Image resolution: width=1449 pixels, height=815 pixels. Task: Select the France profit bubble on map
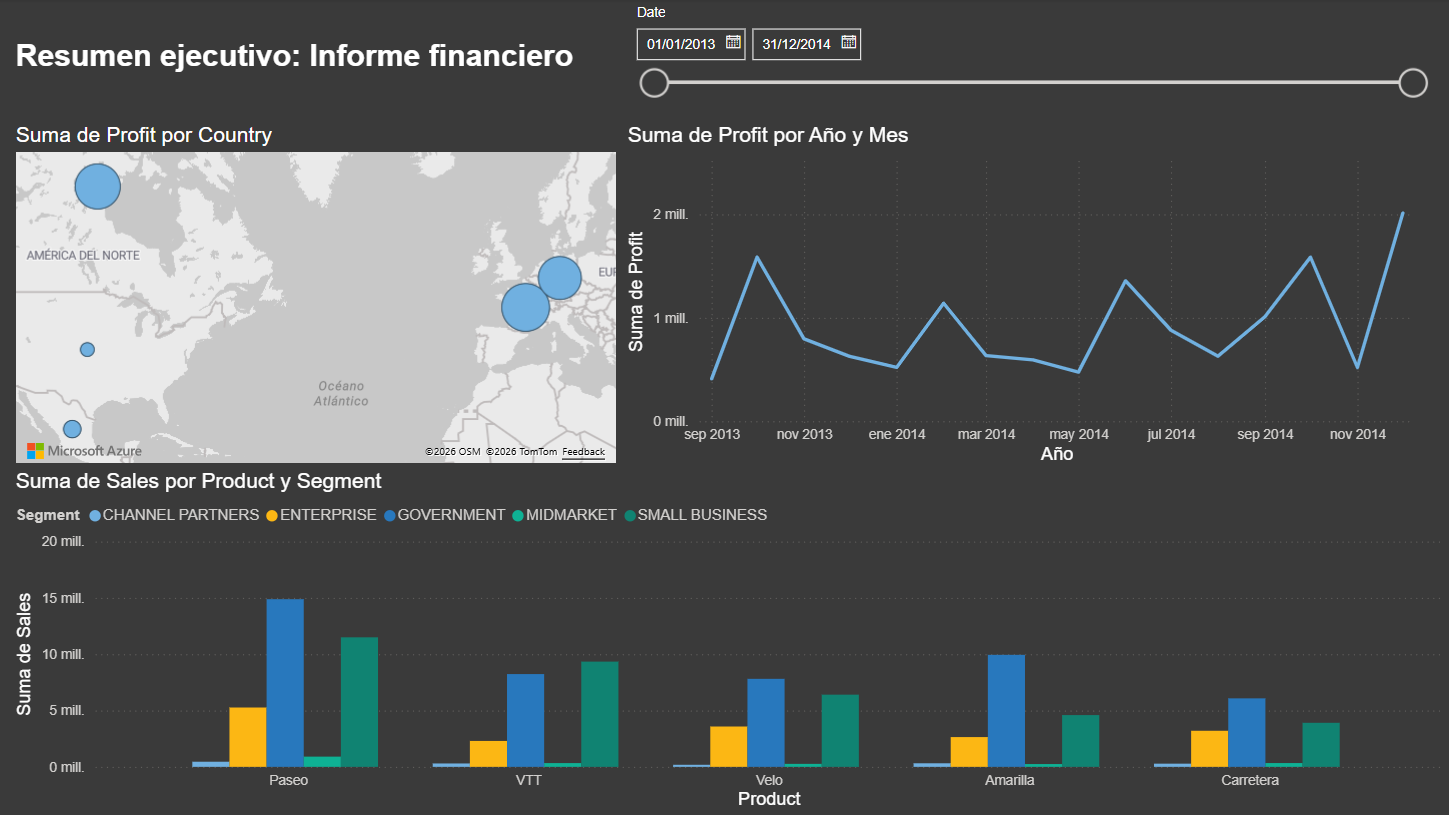[525, 307]
